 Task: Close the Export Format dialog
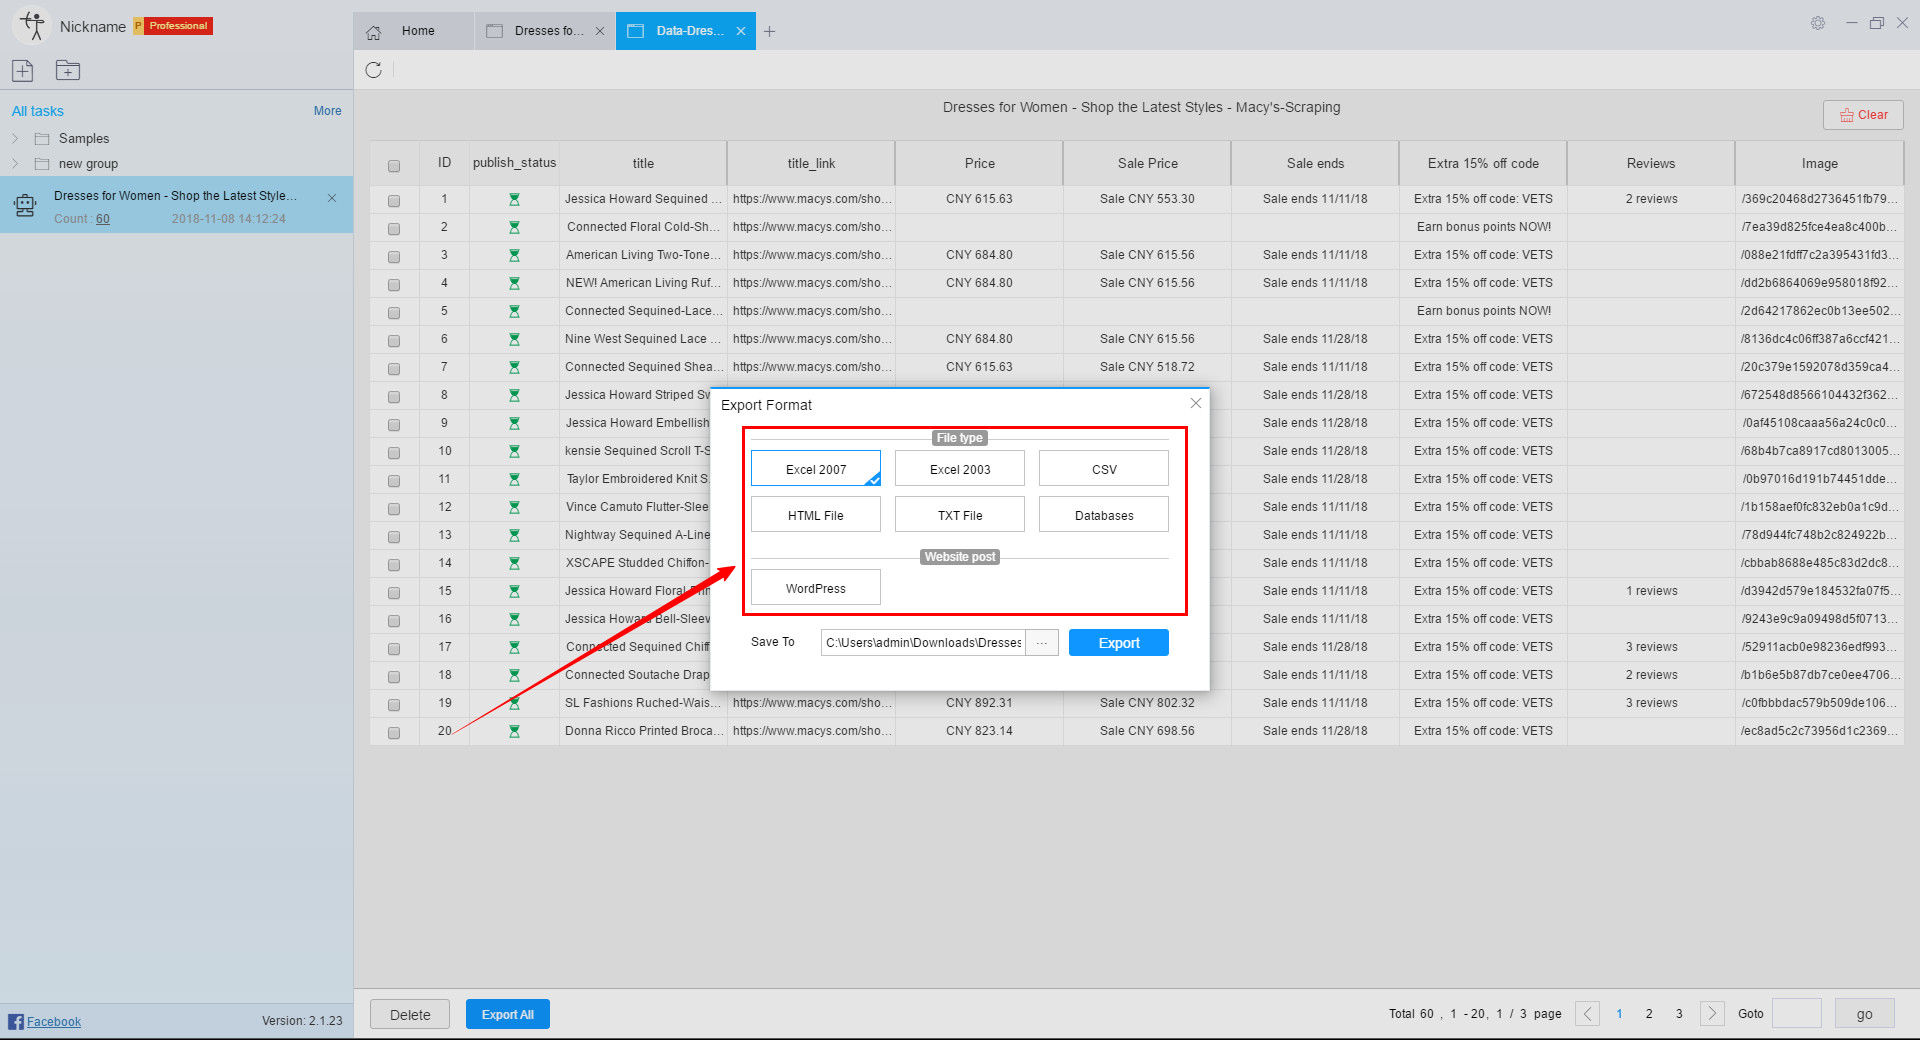[x=1195, y=403]
